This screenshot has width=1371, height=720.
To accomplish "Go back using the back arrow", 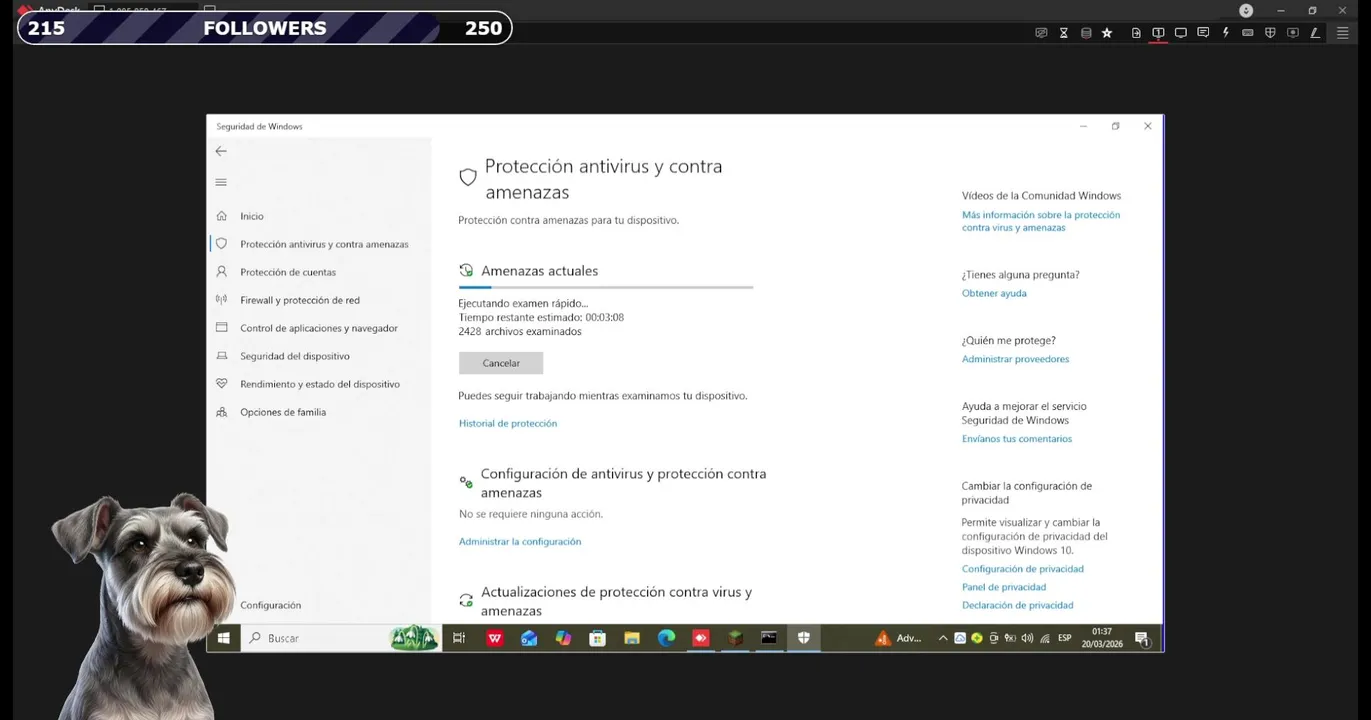I will click(x=221, y=151).
